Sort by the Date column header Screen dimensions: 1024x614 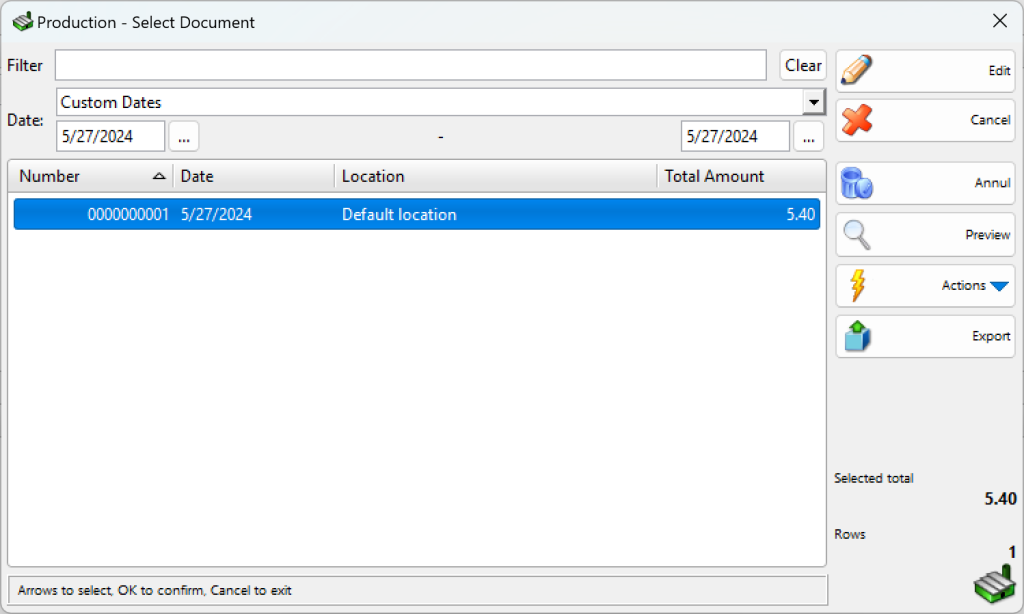point(253,176)
